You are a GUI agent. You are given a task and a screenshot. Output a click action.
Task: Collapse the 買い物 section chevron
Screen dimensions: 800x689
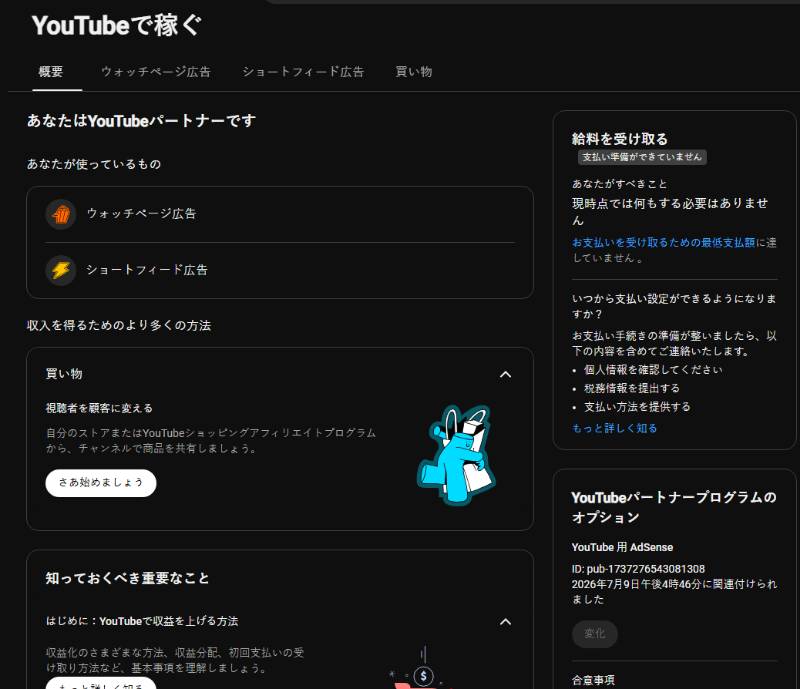tap(505, 375)
